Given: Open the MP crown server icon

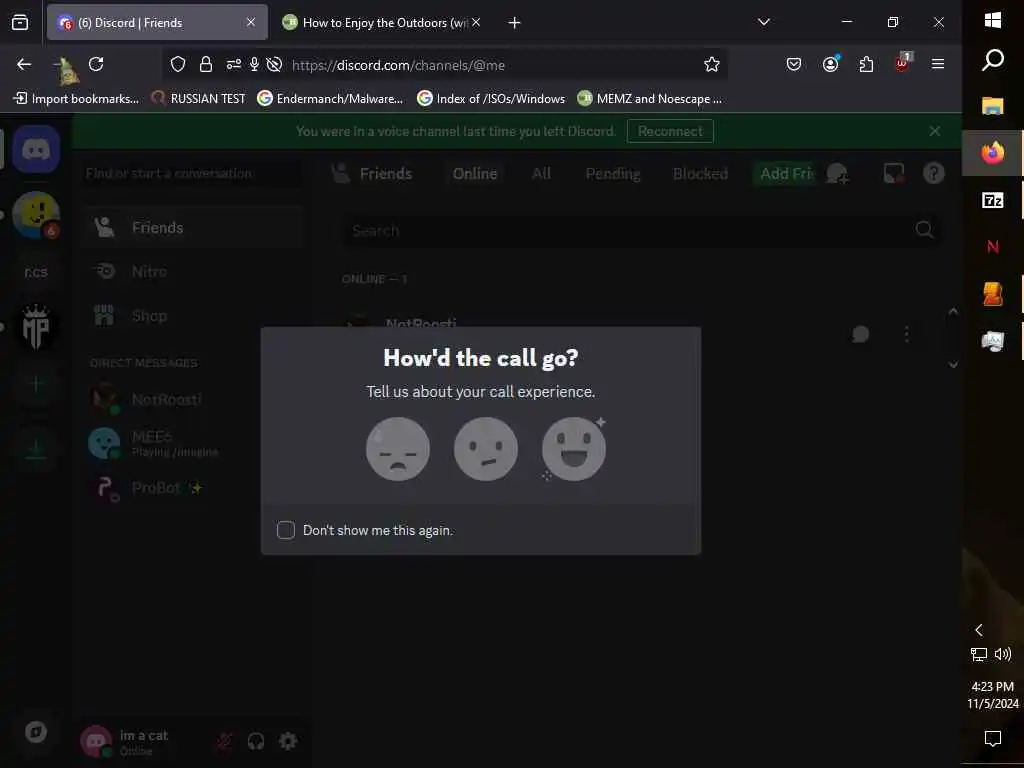Looking at the screenshot, I should click(36, 327).
